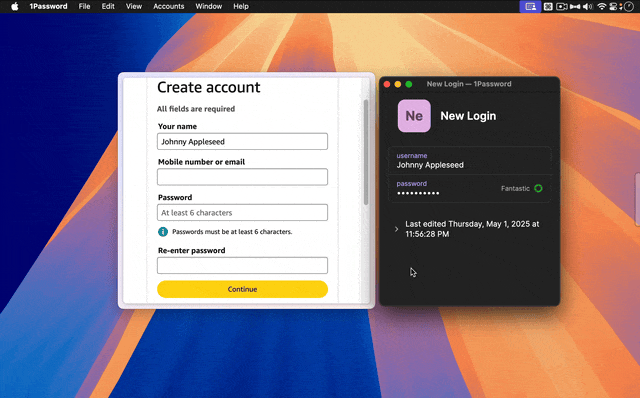Click the Password field with placeholder text
This screenshot has width=640, height=398.
pyautogui.click(x=242, y=212)
